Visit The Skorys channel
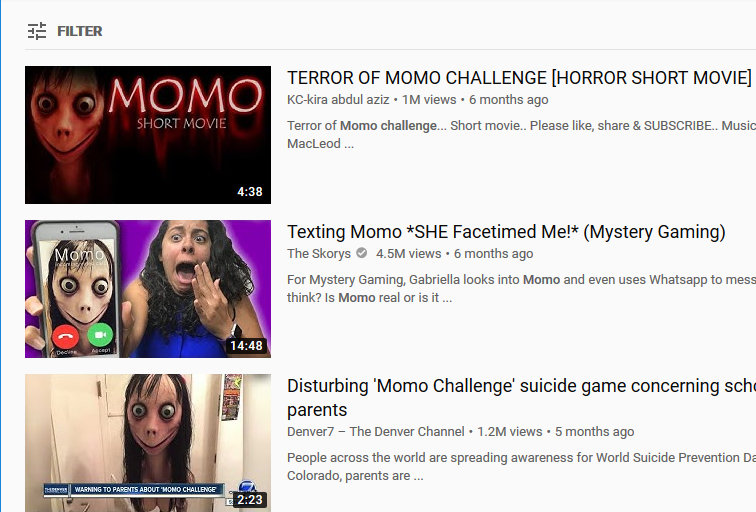Viewport: 756px width, 512px height. coord(319,254)
